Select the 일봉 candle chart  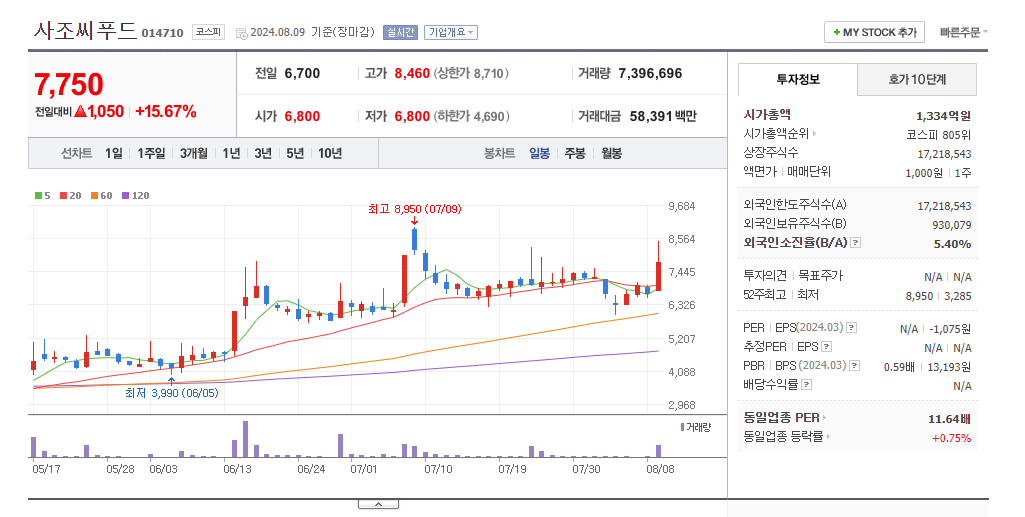[539, 153]
